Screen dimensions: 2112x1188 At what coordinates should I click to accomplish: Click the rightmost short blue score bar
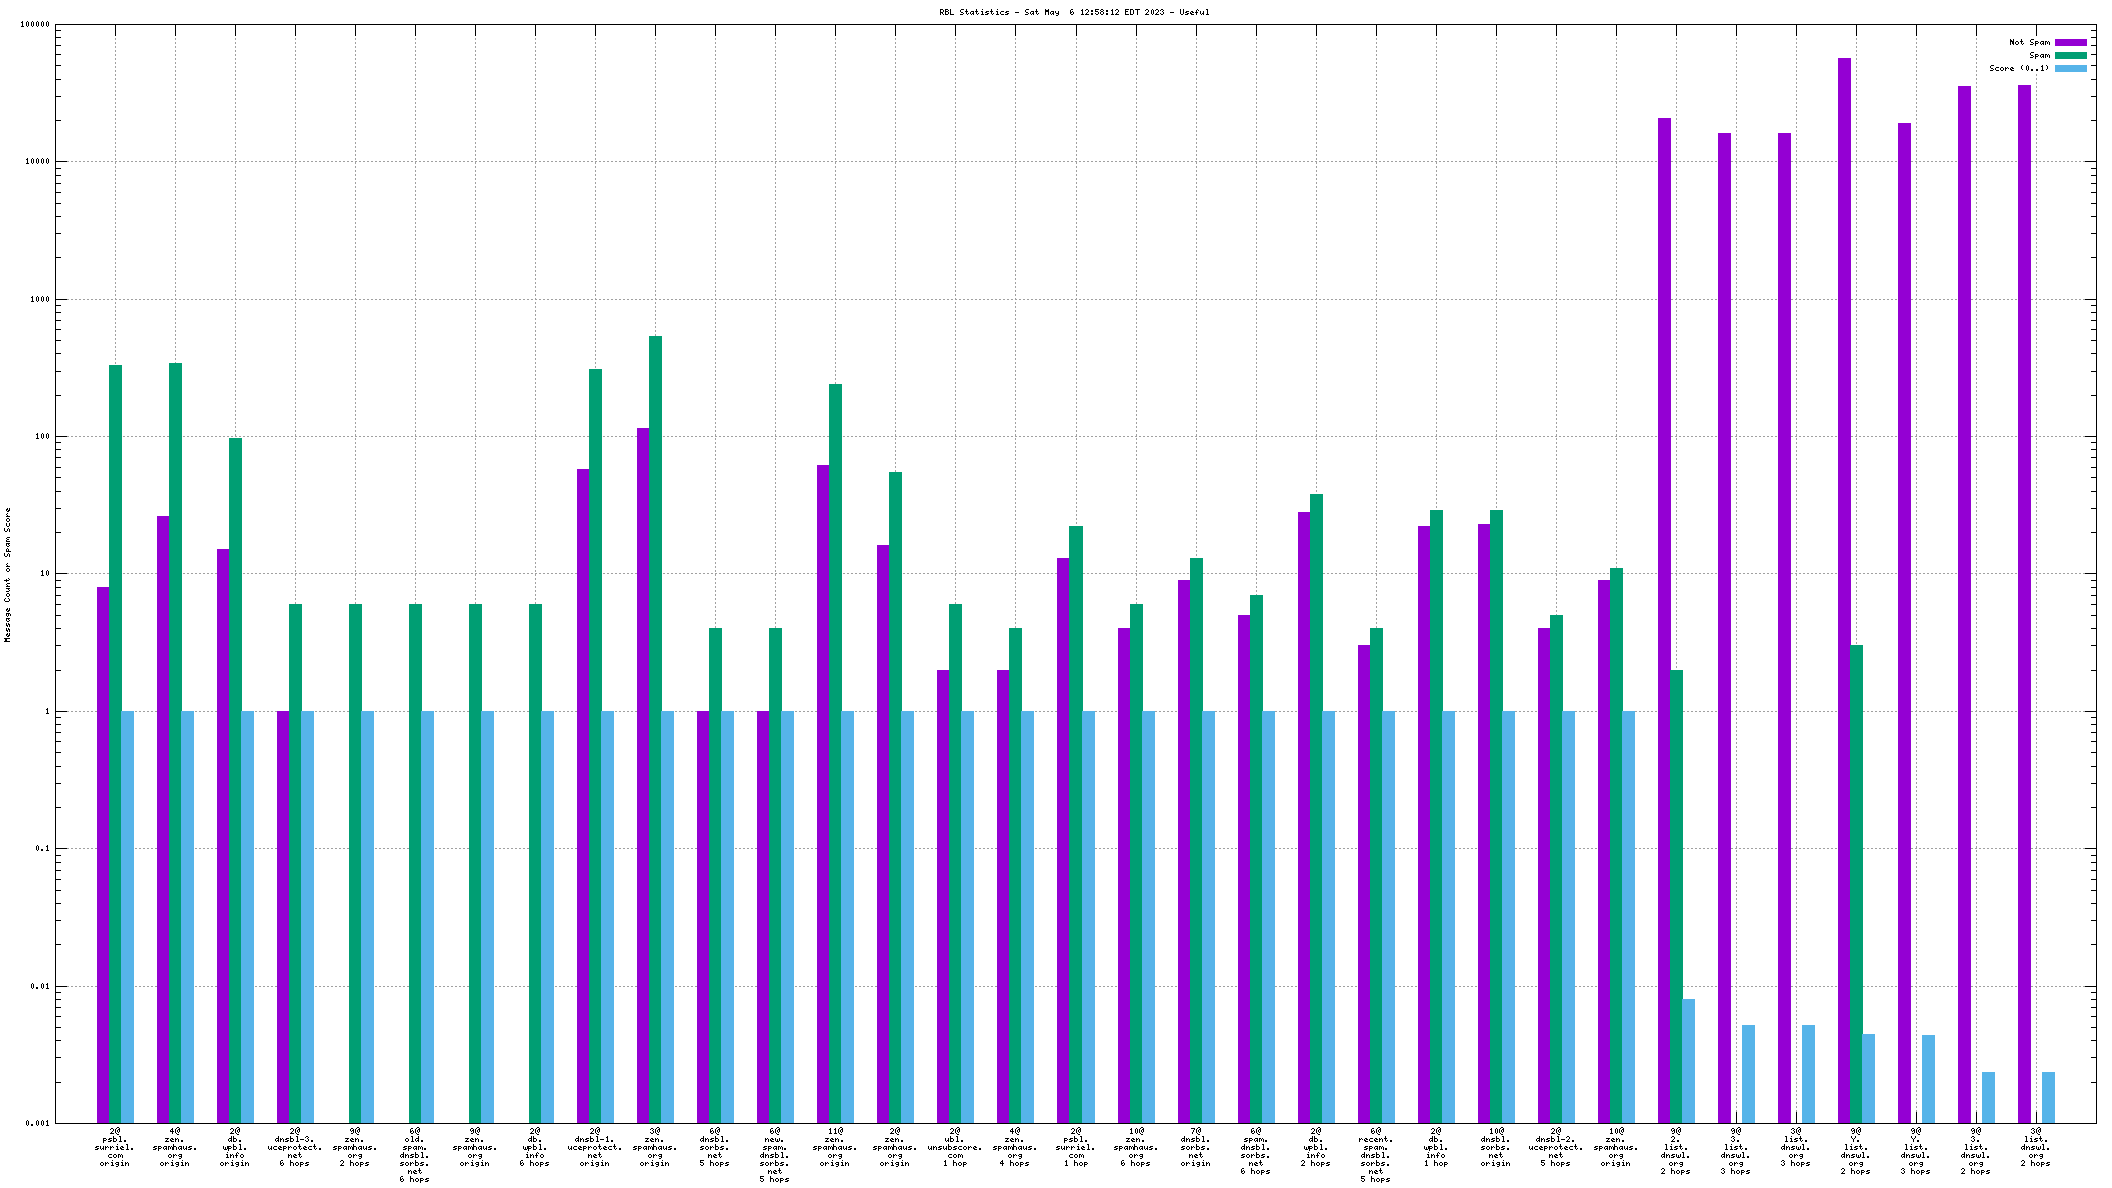click(2048, 1097)
